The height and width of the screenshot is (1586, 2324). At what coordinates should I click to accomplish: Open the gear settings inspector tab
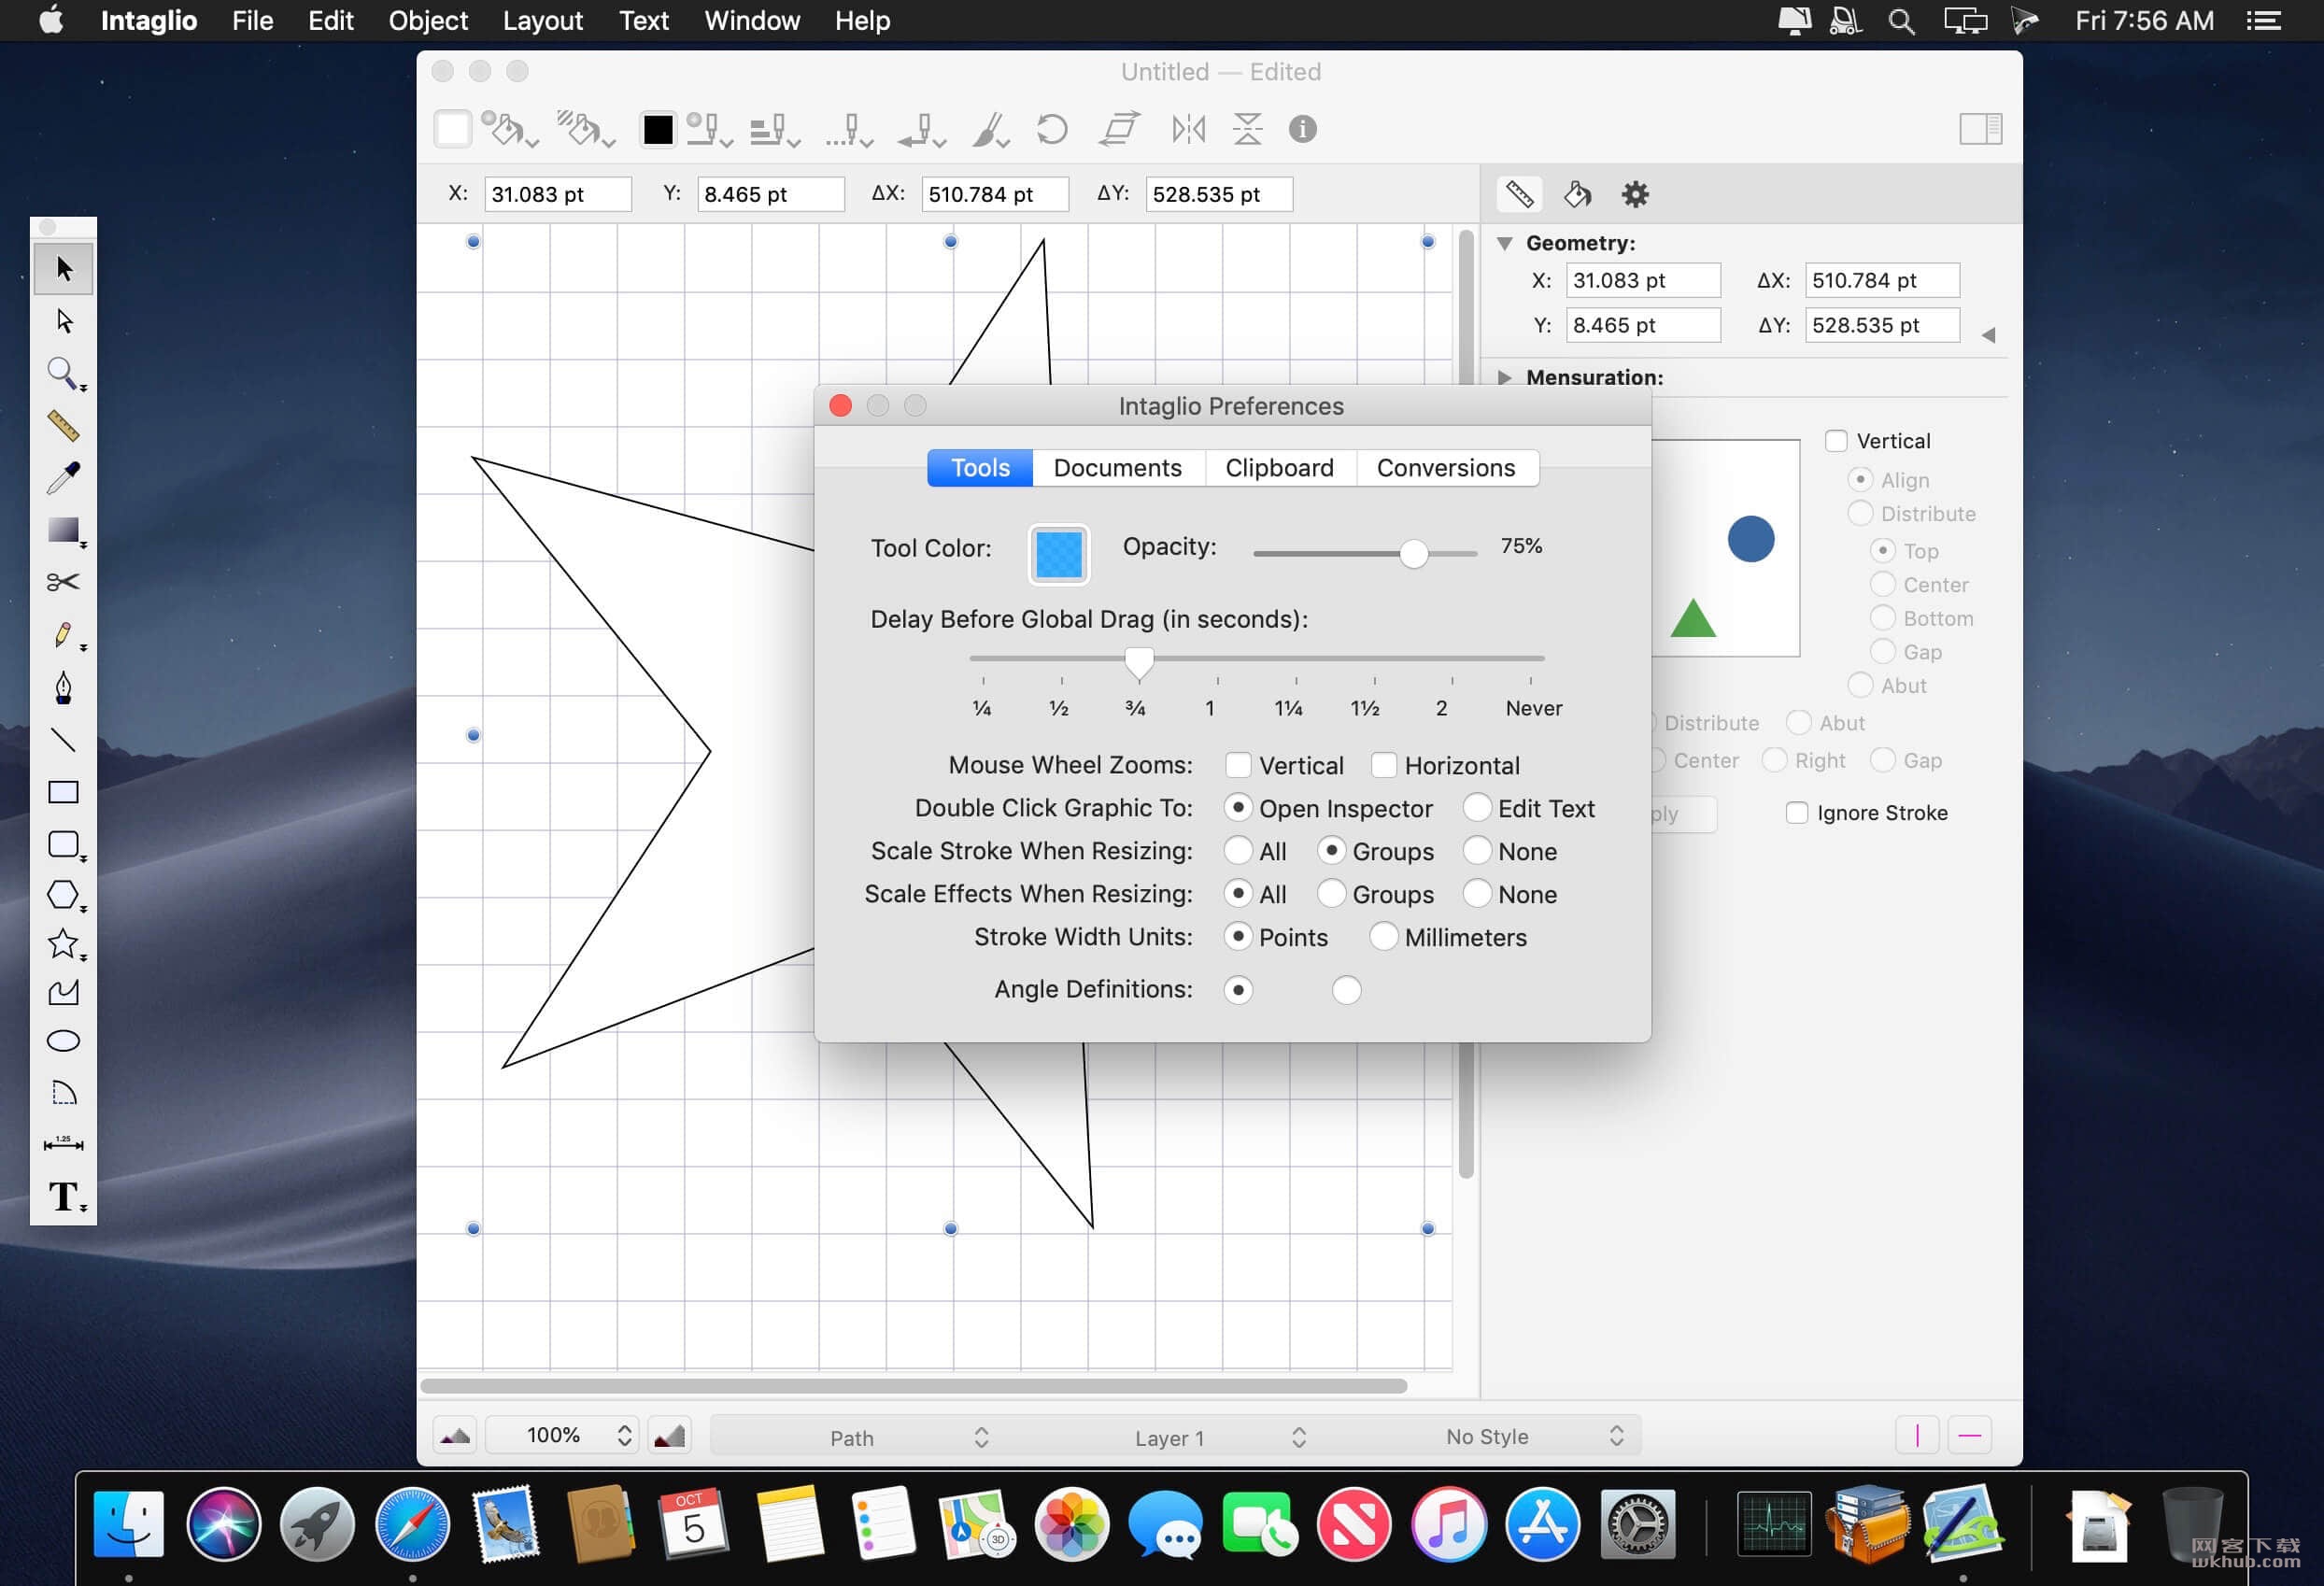1635,194
